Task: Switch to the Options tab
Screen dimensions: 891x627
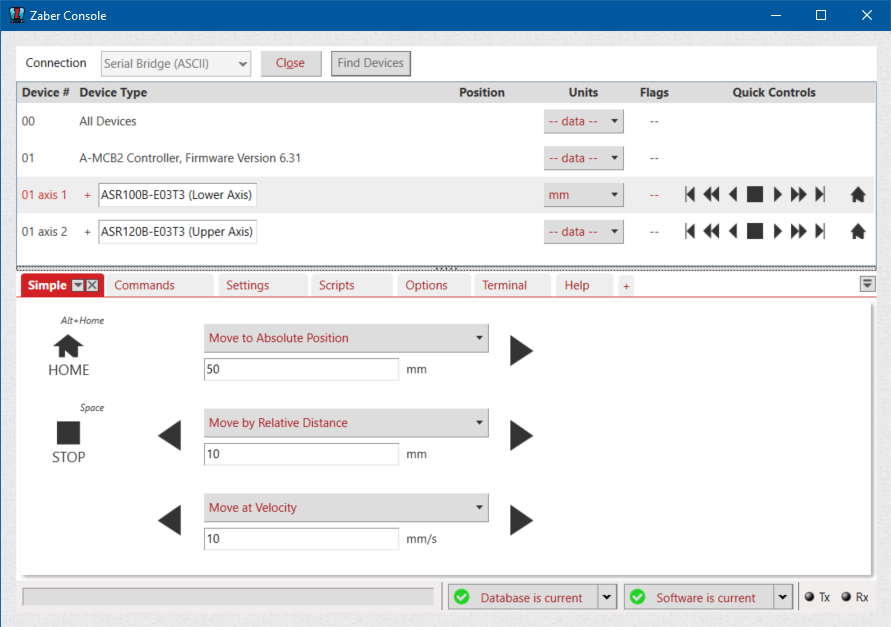Action: [x=434, y=285]
